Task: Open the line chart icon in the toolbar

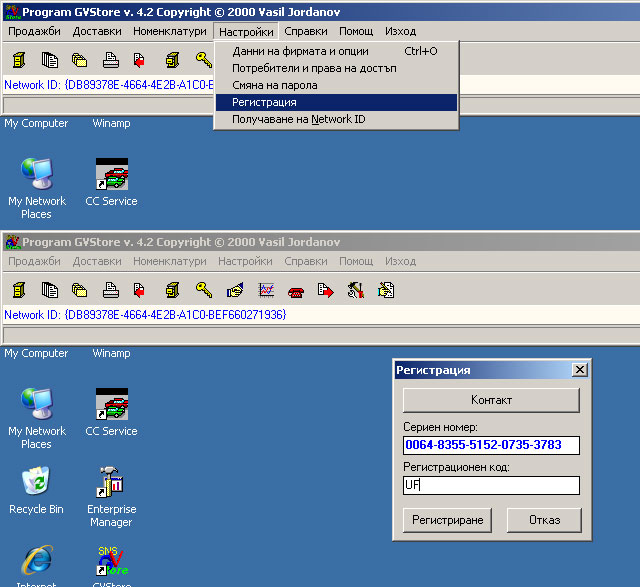Action: pos(266,291)
